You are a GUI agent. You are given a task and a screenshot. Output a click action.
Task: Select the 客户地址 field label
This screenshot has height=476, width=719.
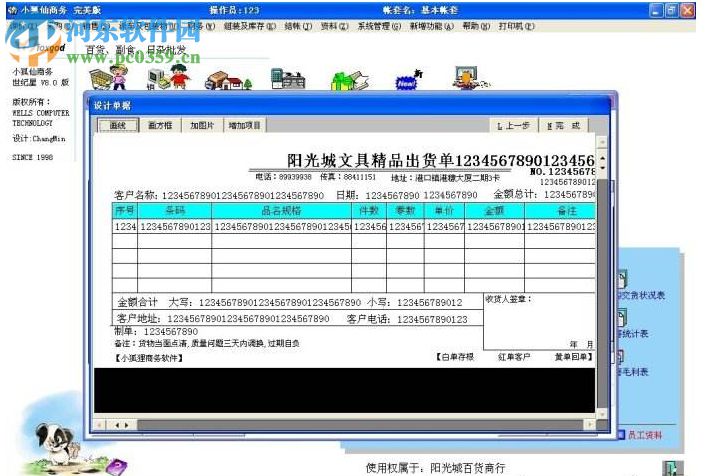click(x=139, y=318)
